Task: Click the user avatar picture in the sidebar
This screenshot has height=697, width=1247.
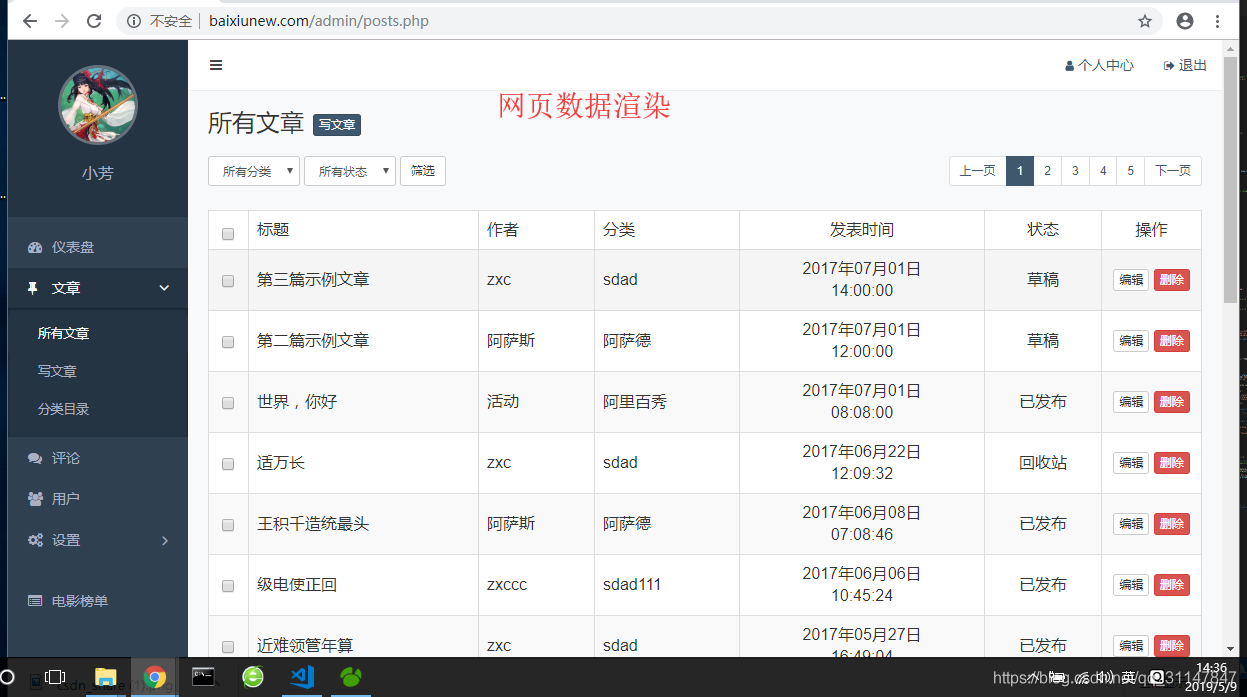Action: point(98,105)
